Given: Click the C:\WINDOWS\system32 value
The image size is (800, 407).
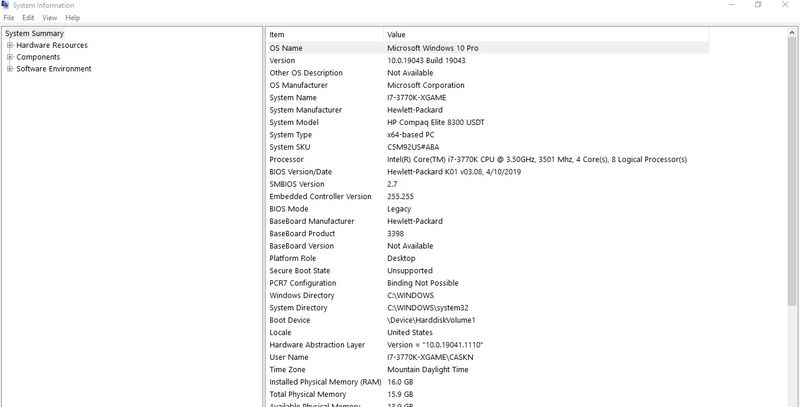Looking at the screenshot, I should point(428,308).
